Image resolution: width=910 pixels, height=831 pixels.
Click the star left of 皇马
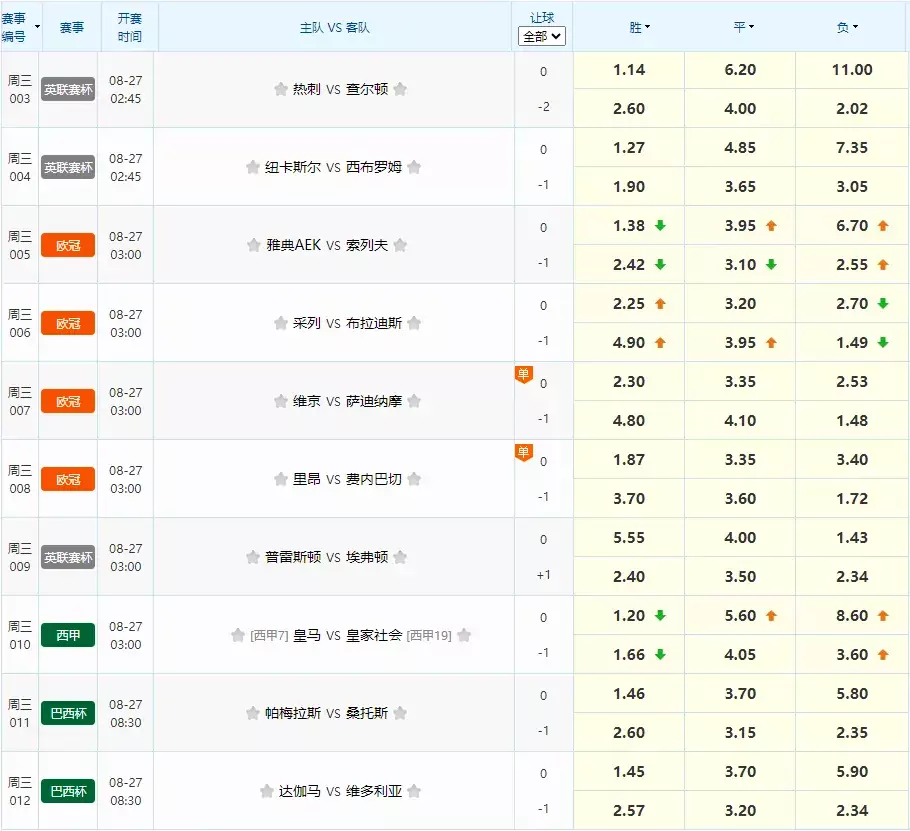237,635
